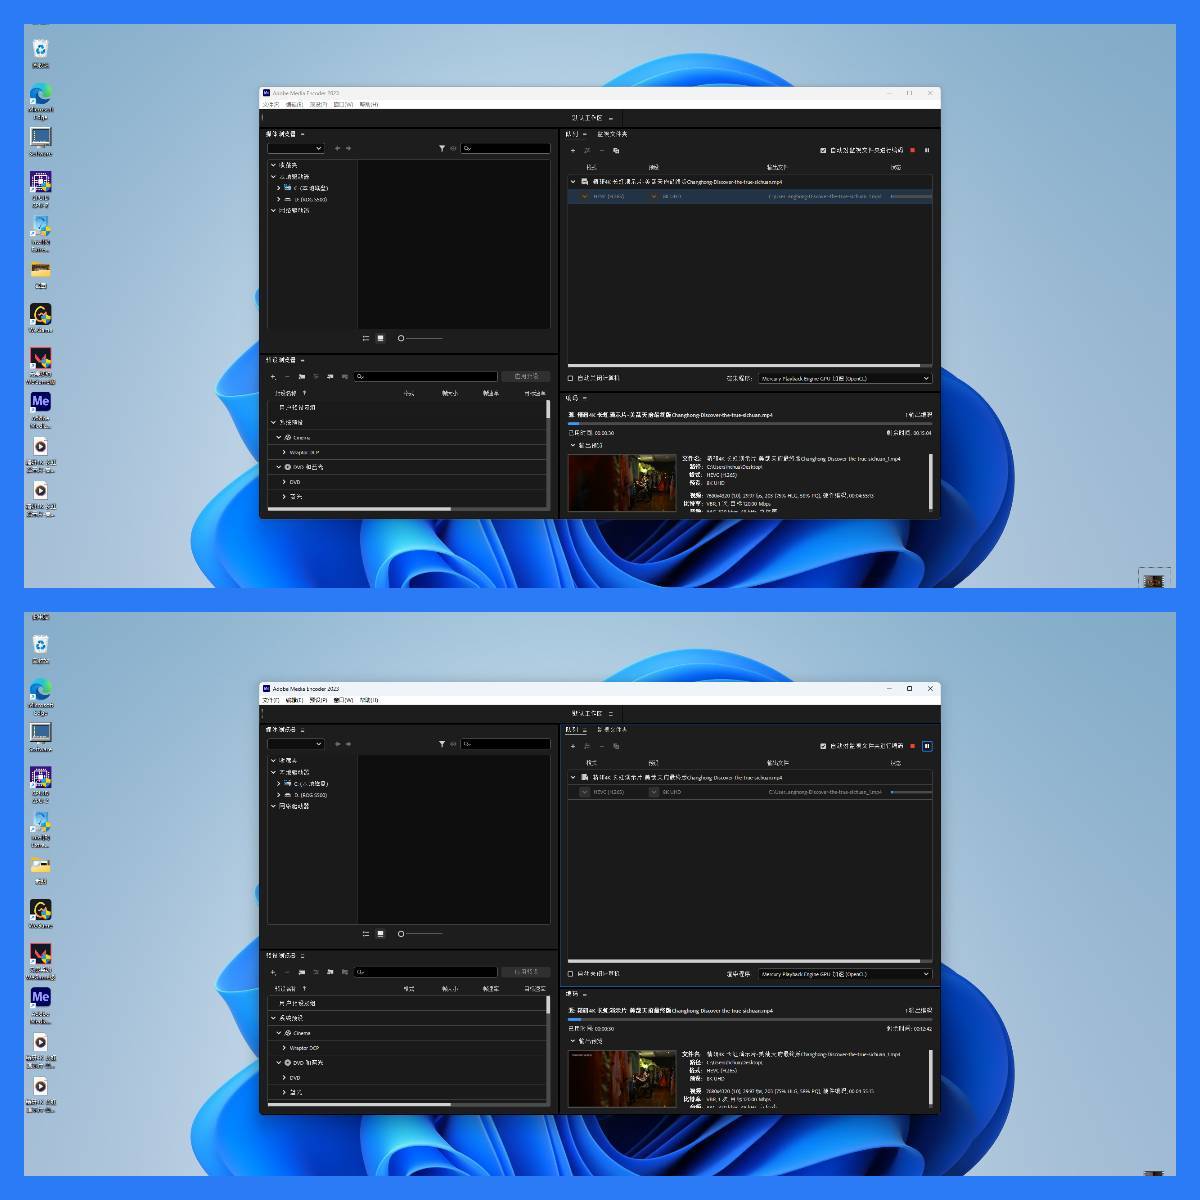
Task: Click filter funnel icon in upper window's Media Browser
Action: coord(442,148)
